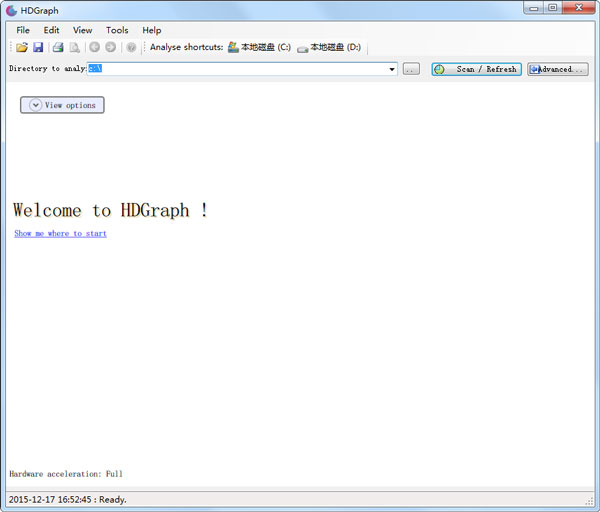Viewport: 600px width, 512px height.
Task: Analyse the C: drive shortcut
Action: point(259,47)
